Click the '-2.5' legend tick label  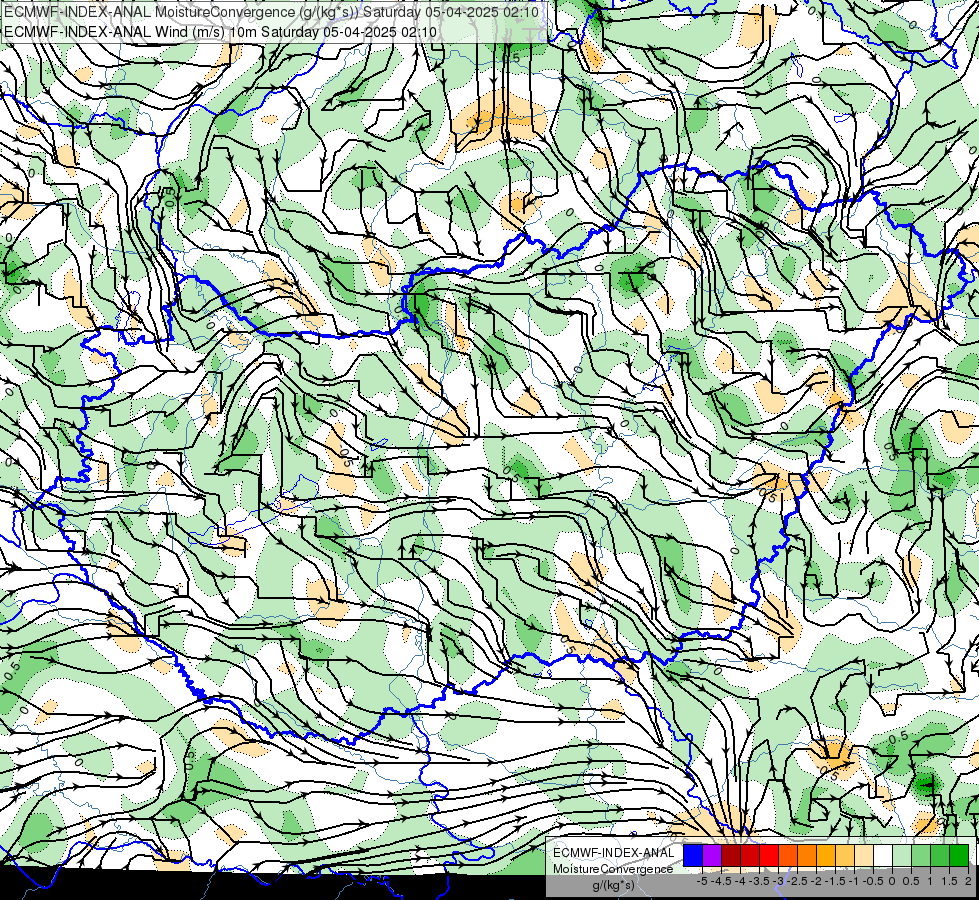tap(797, 881)
